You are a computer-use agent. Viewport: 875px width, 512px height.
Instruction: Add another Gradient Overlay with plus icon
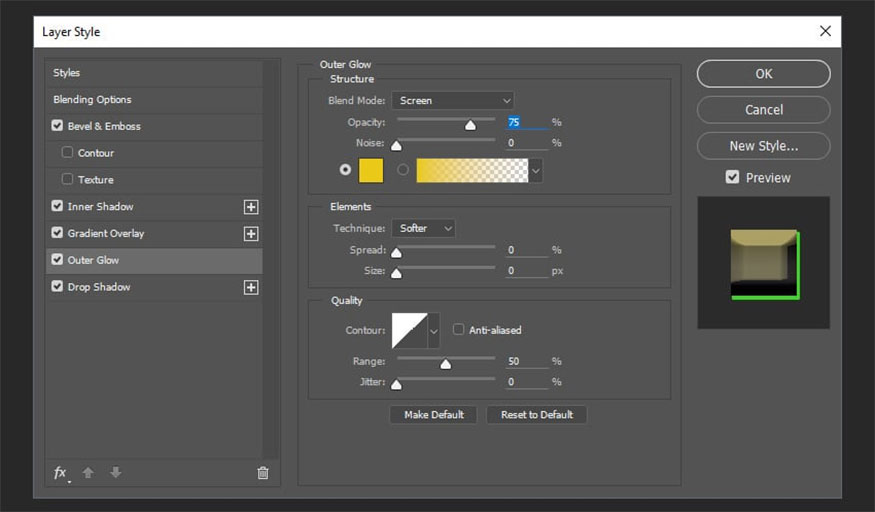click(251, 234)
